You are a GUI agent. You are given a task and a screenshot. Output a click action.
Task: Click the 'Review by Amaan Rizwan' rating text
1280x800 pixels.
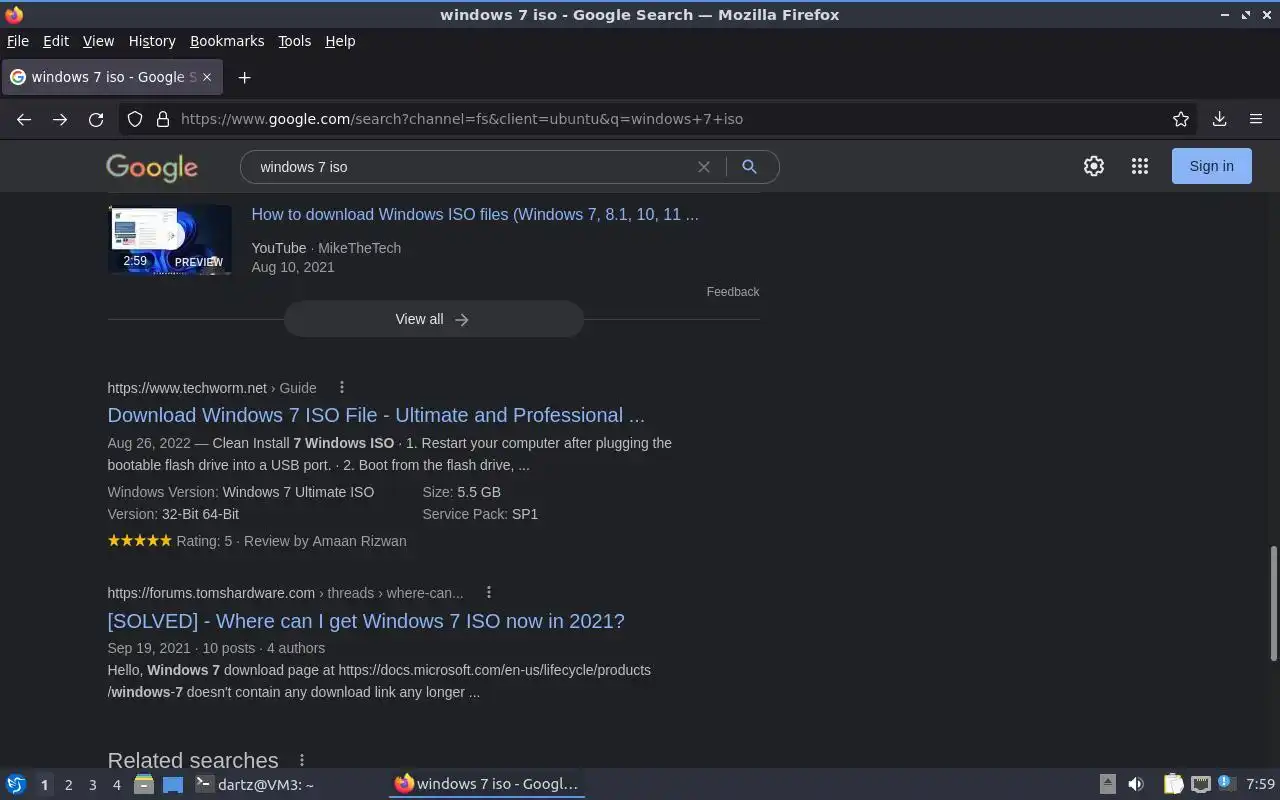click(325, 541)
